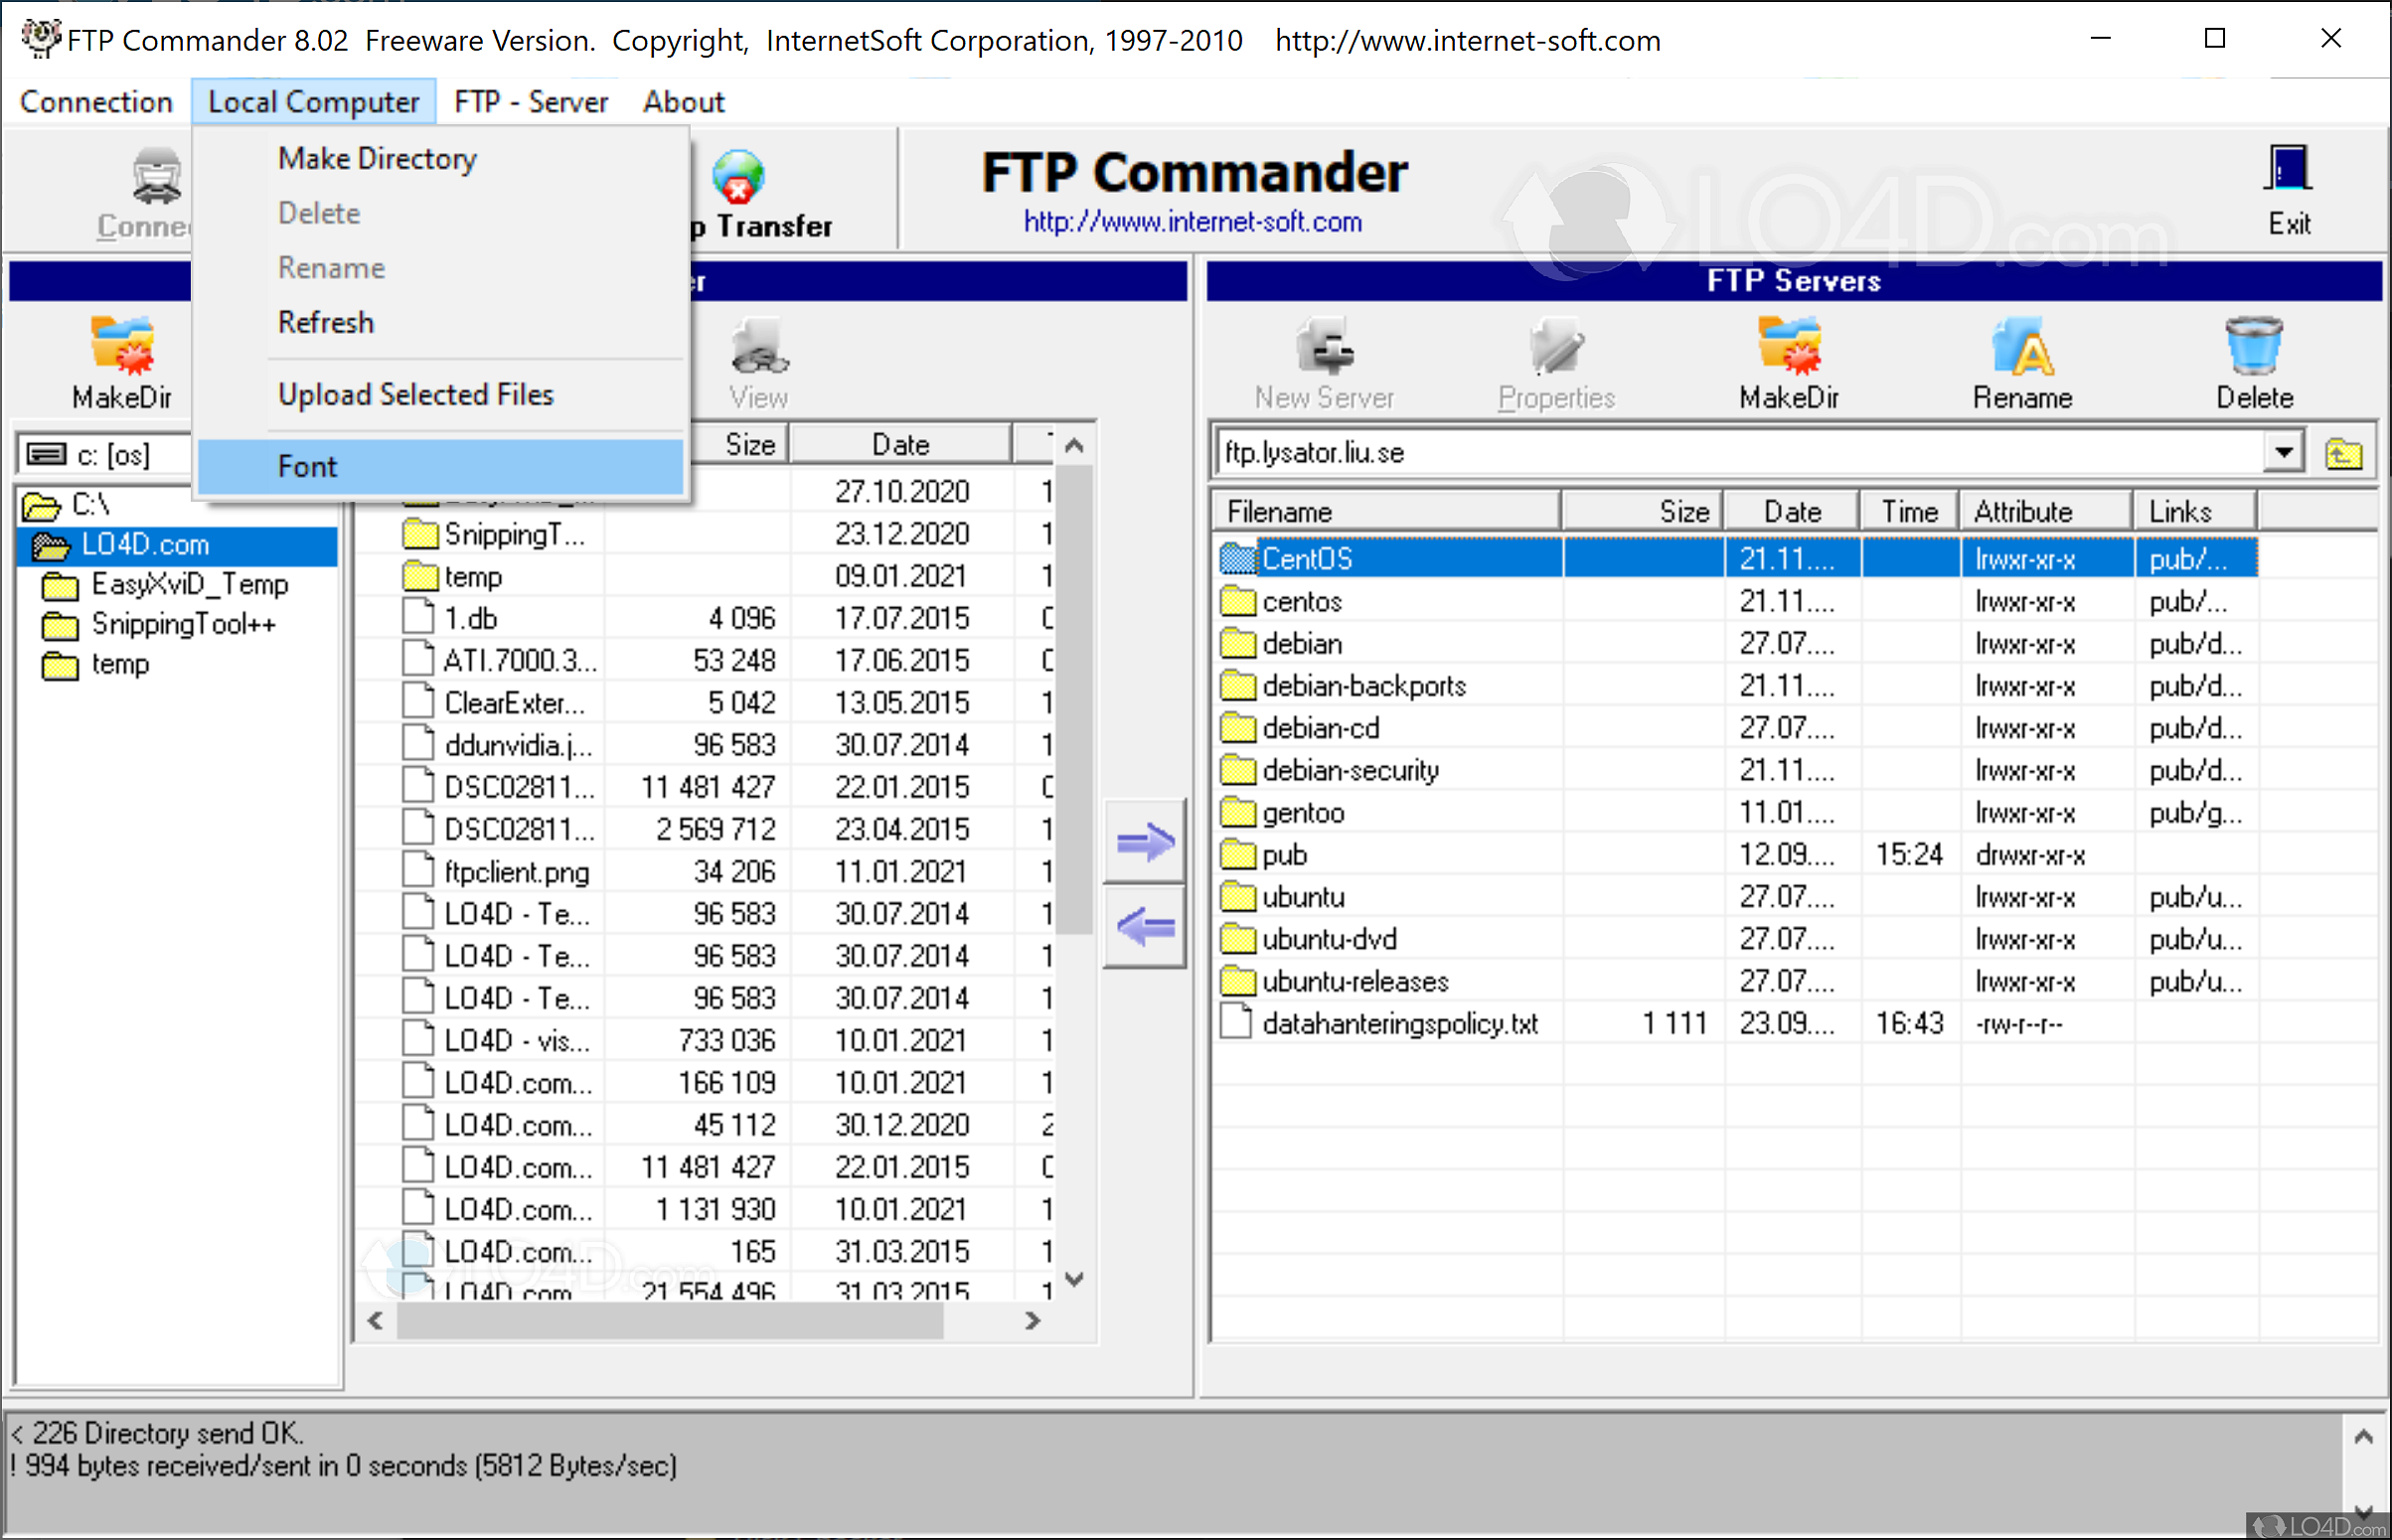Choose Font from the Local Computer menu

pos(308,467)
